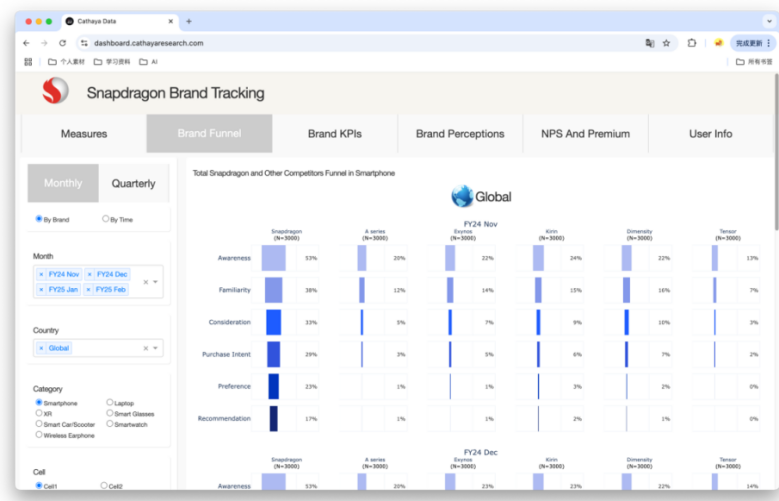Open the AI bookmarks folder
Screen dimensions: 779x501
click(x=148, y=61)
